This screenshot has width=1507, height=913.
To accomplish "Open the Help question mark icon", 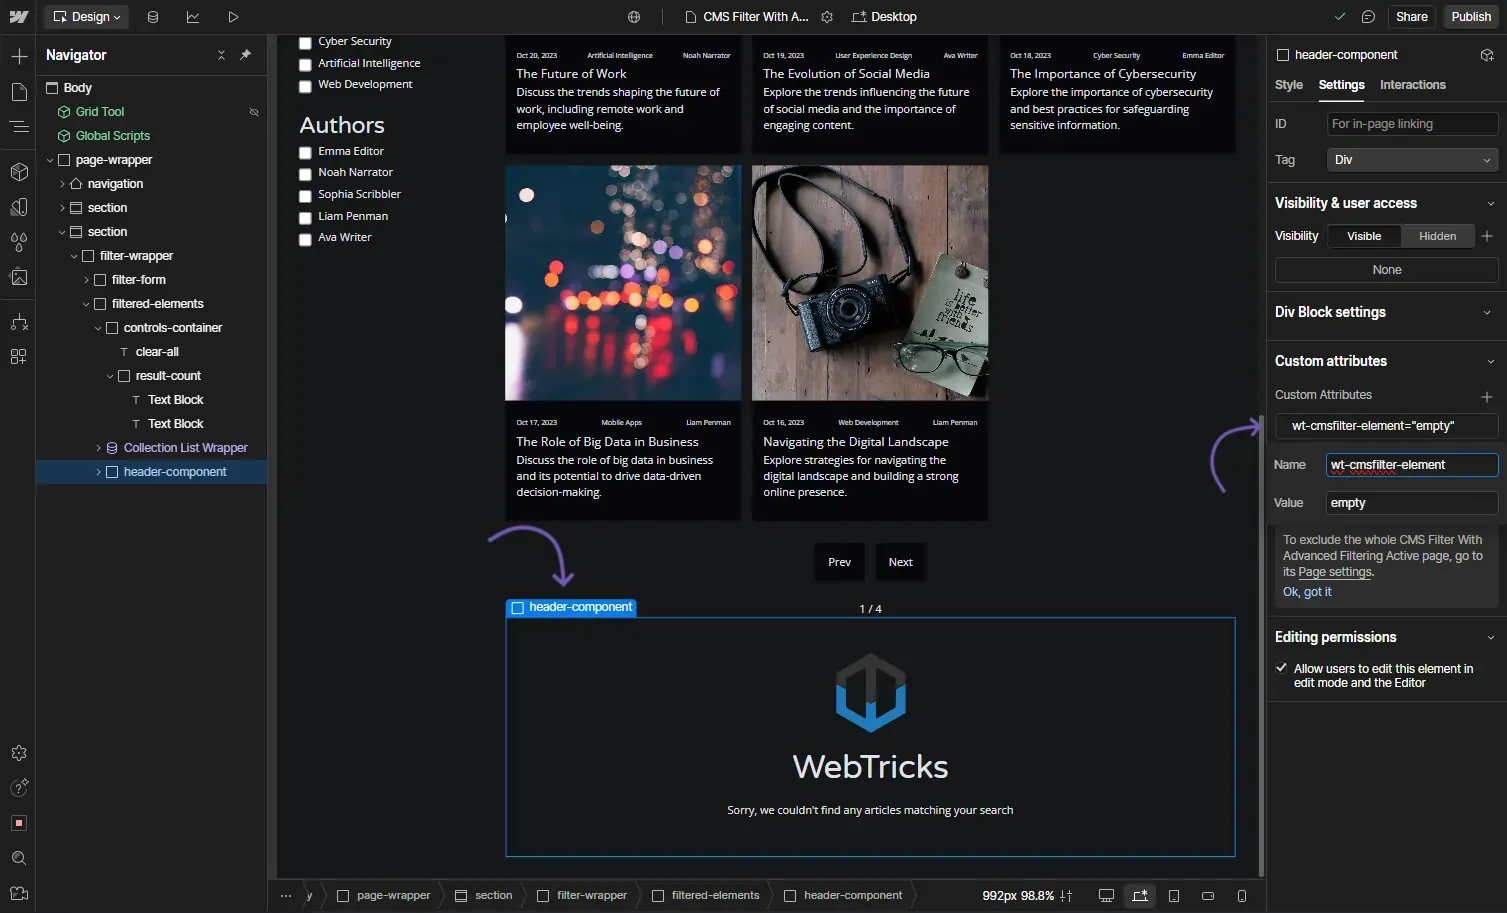I will (x=19, y=788).
